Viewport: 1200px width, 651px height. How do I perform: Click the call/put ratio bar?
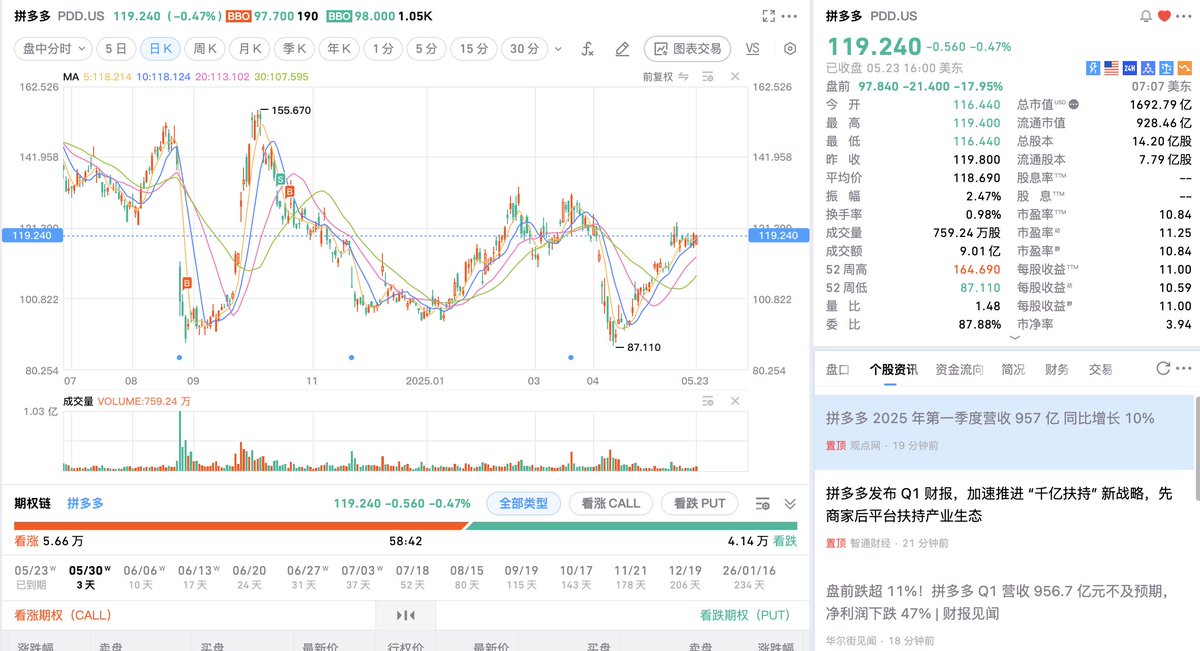coord(405,525)
